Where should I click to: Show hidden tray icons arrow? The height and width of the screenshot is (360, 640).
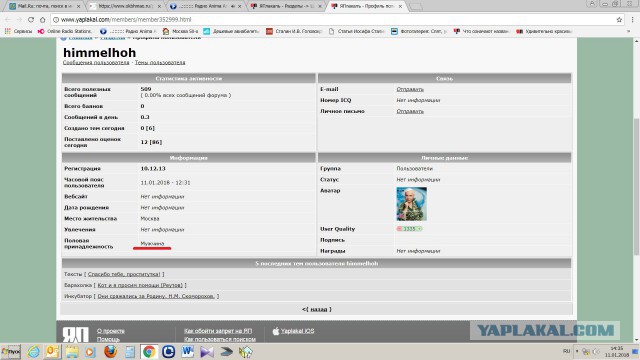tap(577, 351)
